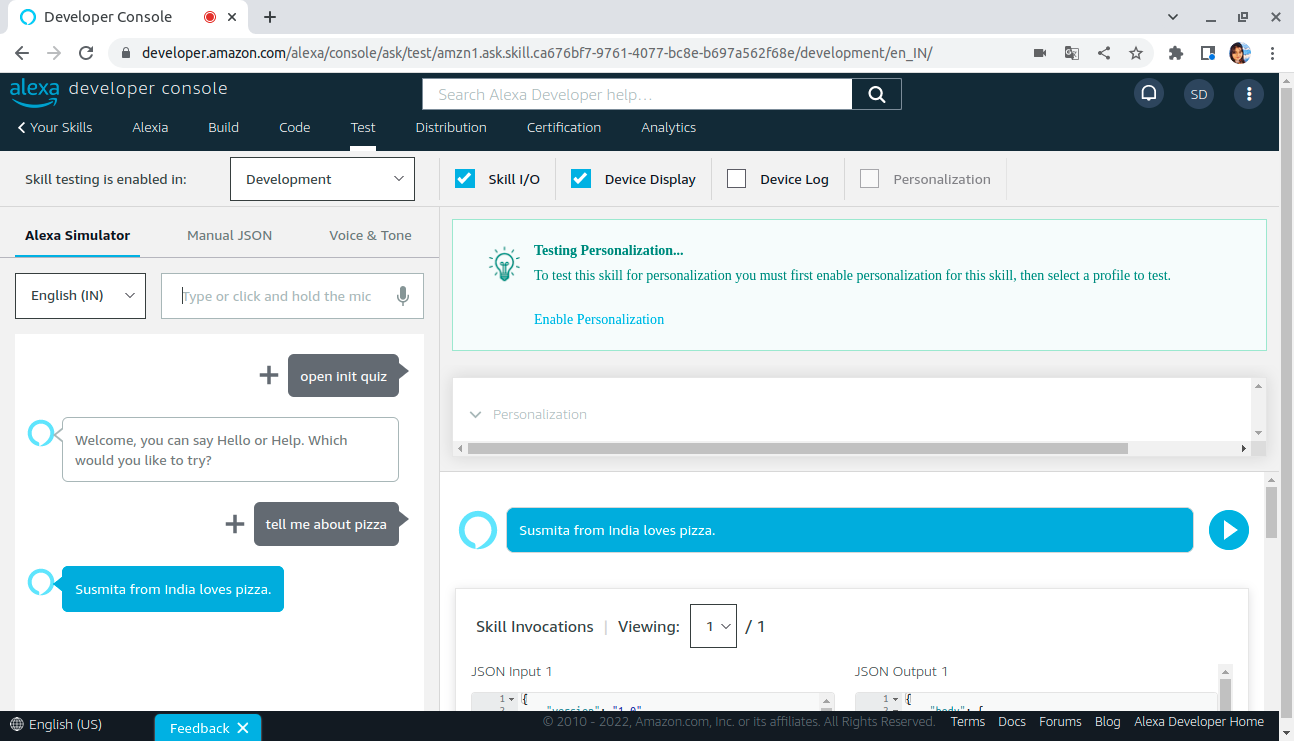
Task: Collapse JSON Input line 1 fold arrow
Action: click(512, 699)
